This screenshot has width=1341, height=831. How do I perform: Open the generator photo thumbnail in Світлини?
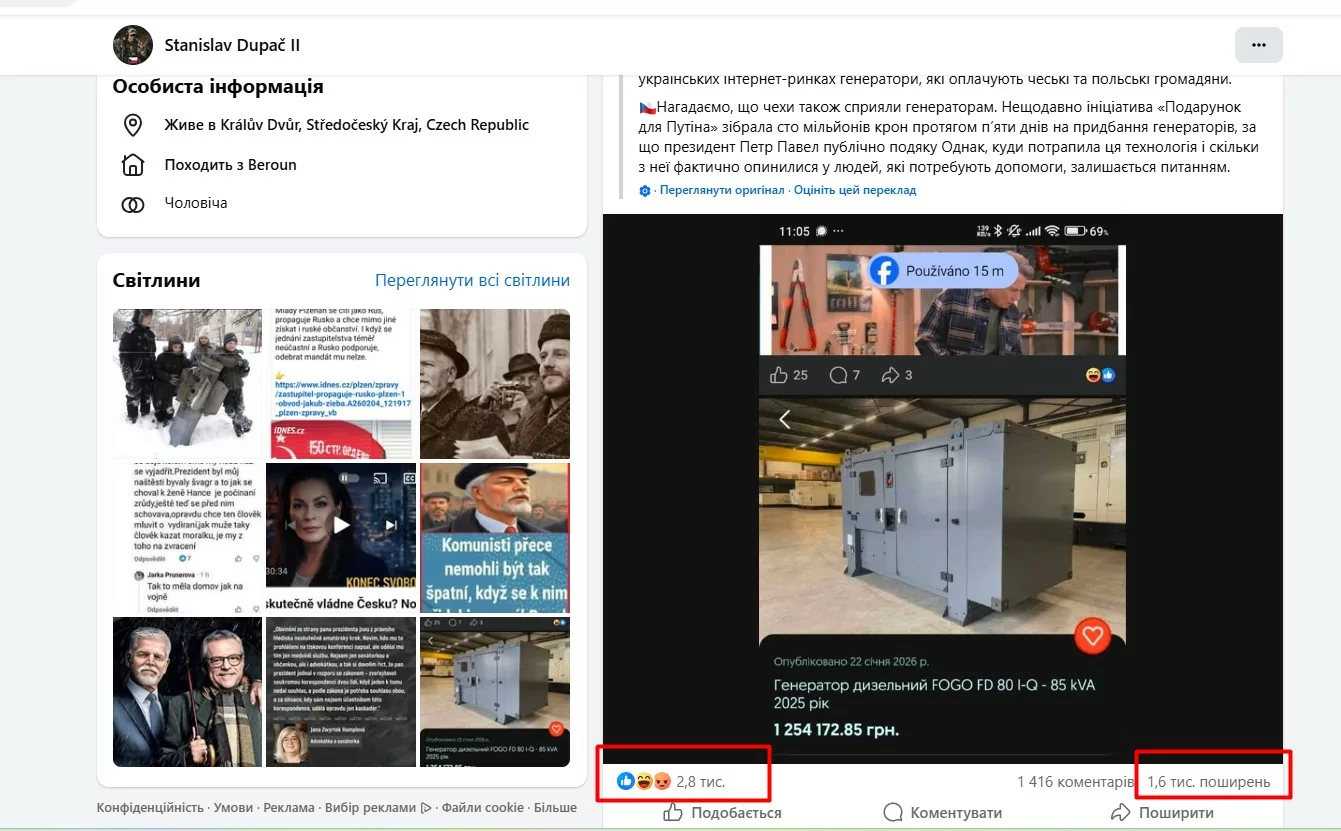pyautogui.click(x=495, y=691)
